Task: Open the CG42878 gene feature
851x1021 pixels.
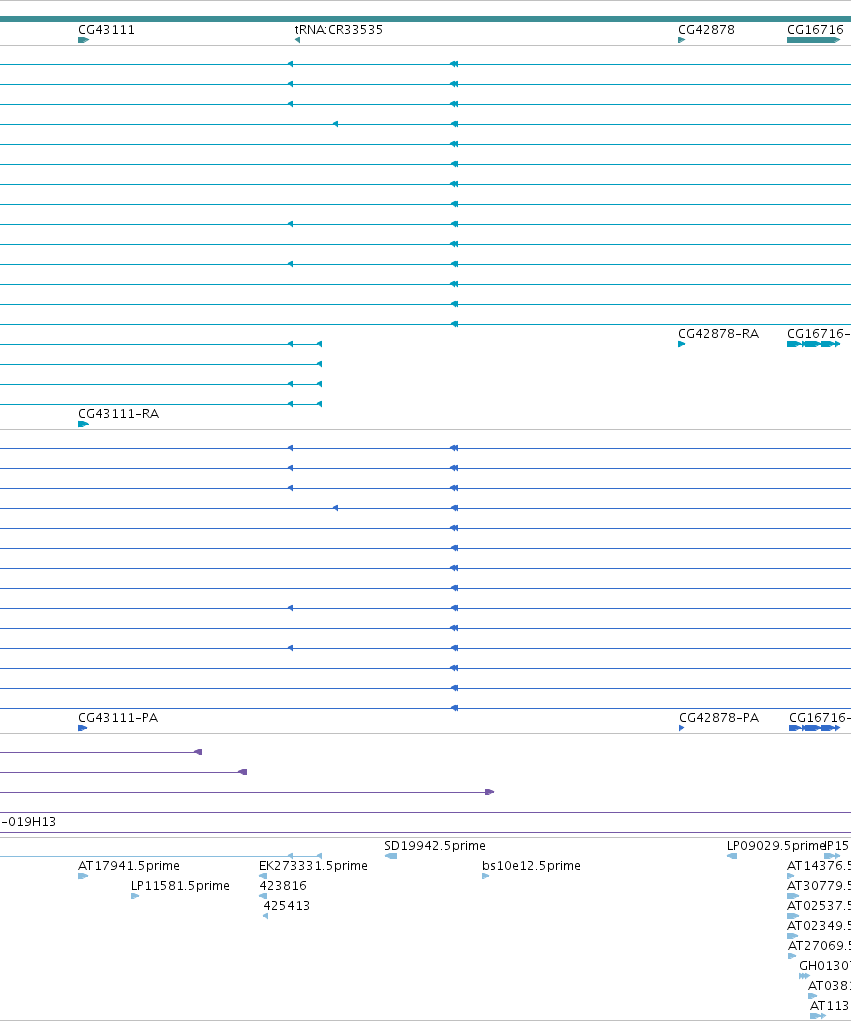Action: point(682,40)
